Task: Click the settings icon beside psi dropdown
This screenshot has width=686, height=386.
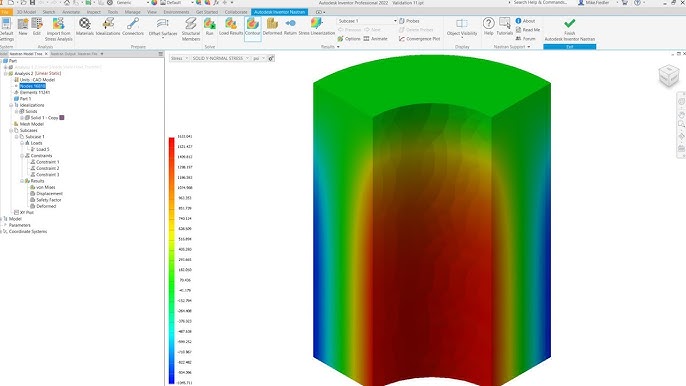Action: pos(271,58)
